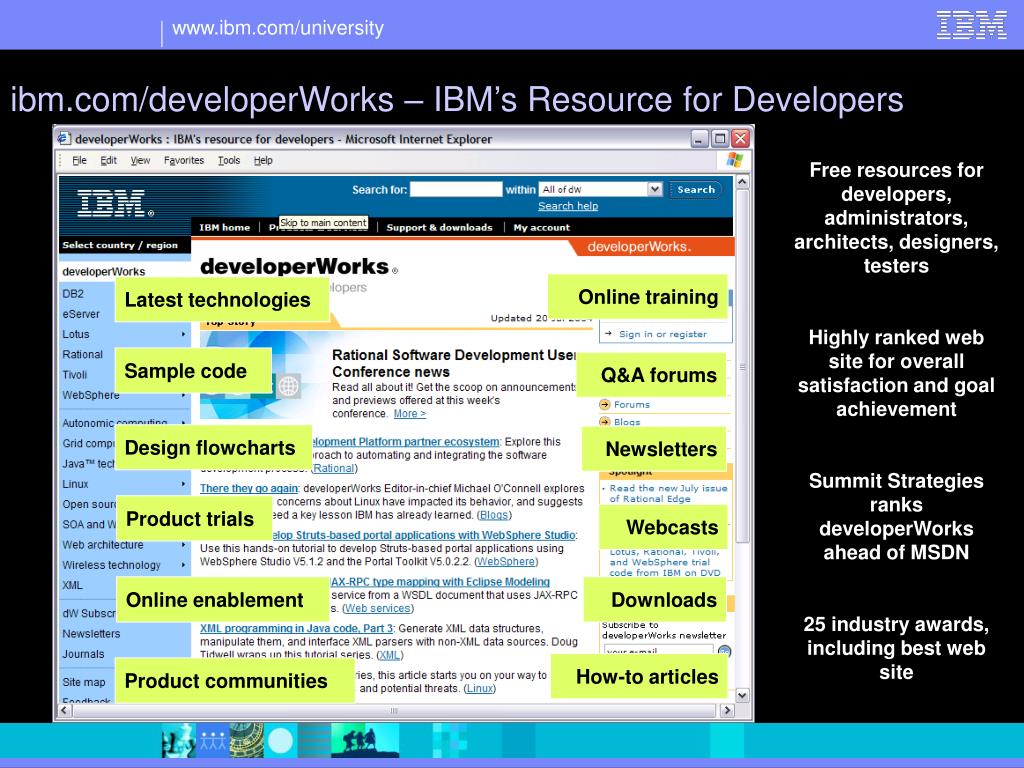The height and width of the screenshot is (768, 1024).
Task: Open Read the new July issue link
Action: [668, 493]
